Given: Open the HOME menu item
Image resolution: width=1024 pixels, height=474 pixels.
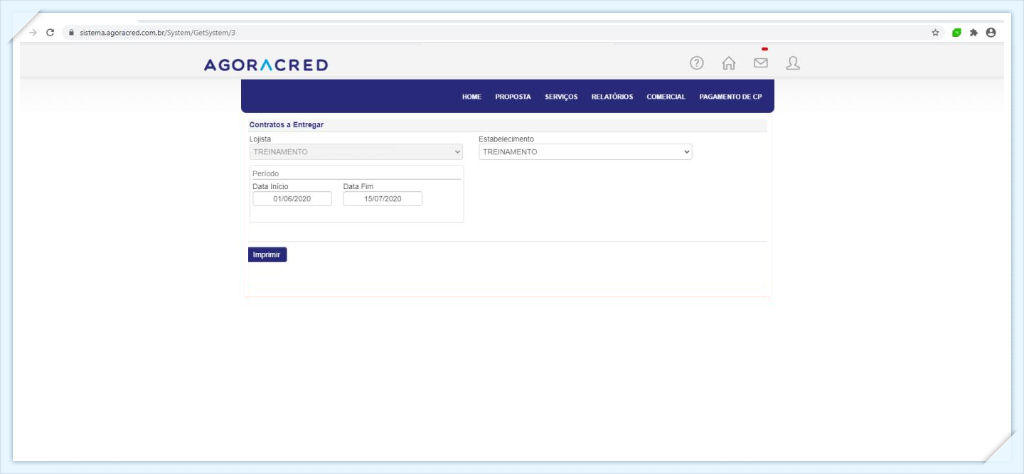Looking at the screenshot, I should 472,97.
